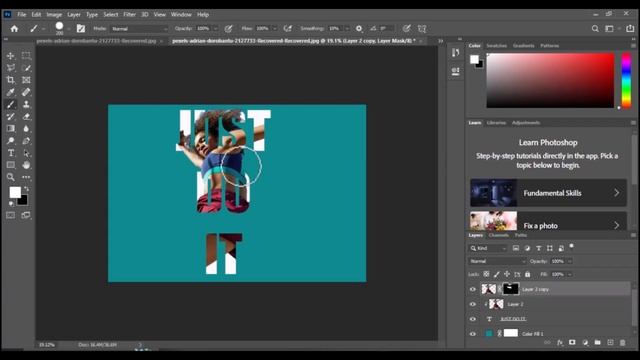640x360 pixels.
Task: Switch to the Libraries tab
Action: [x=496, y=123]
